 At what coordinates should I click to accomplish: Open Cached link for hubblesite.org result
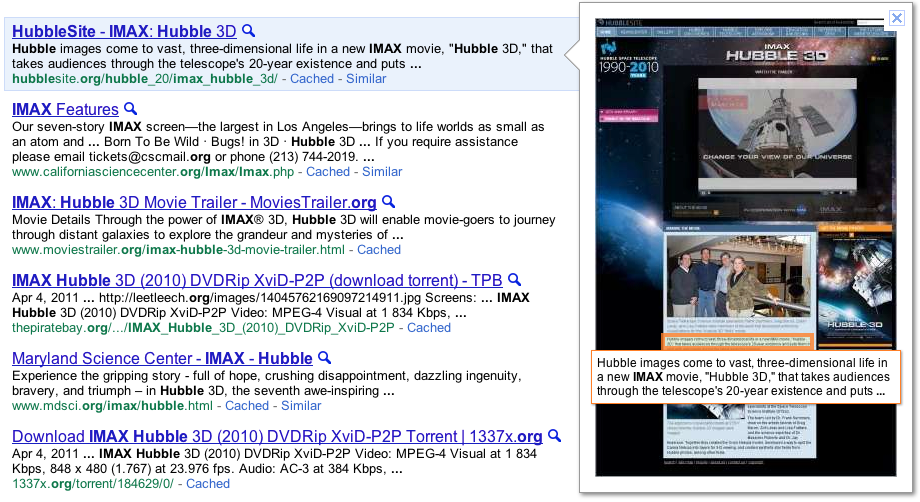(x=312, y=79)
